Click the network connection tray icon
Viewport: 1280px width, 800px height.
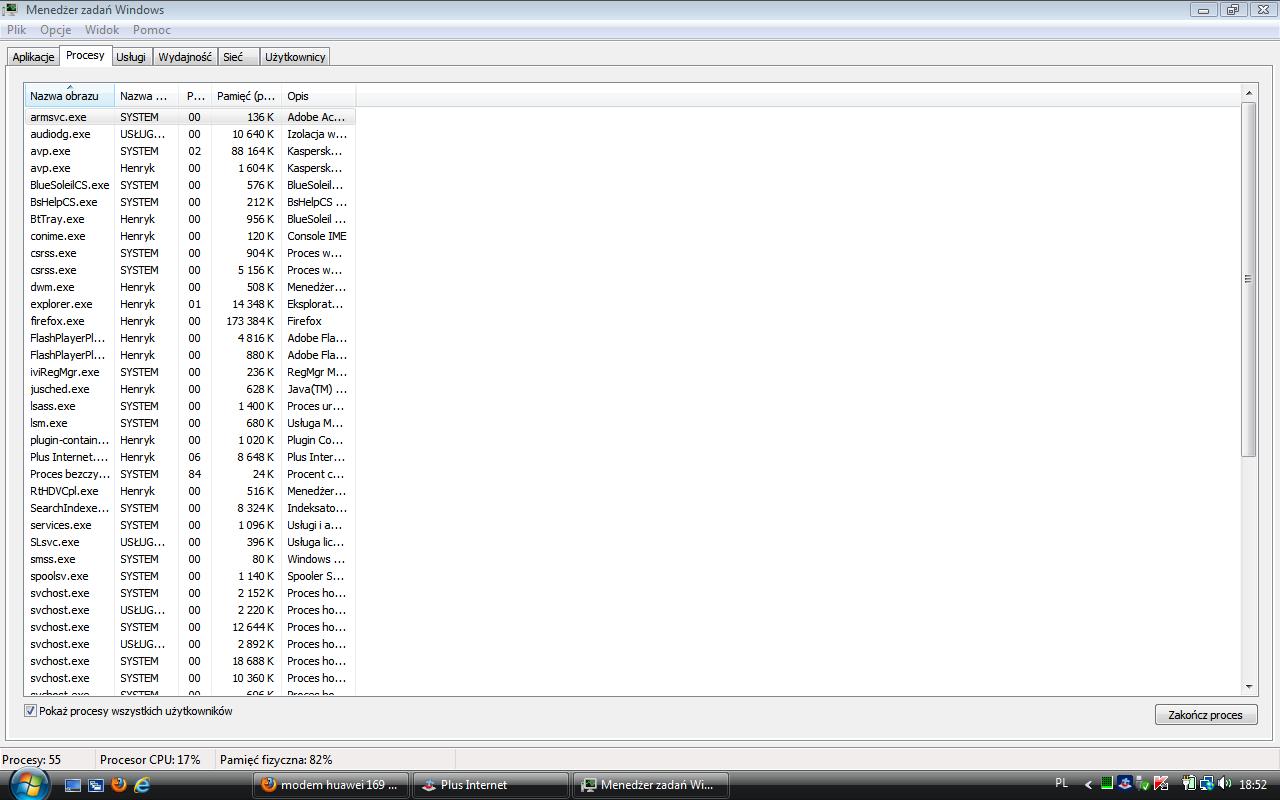pos(1207,784)
